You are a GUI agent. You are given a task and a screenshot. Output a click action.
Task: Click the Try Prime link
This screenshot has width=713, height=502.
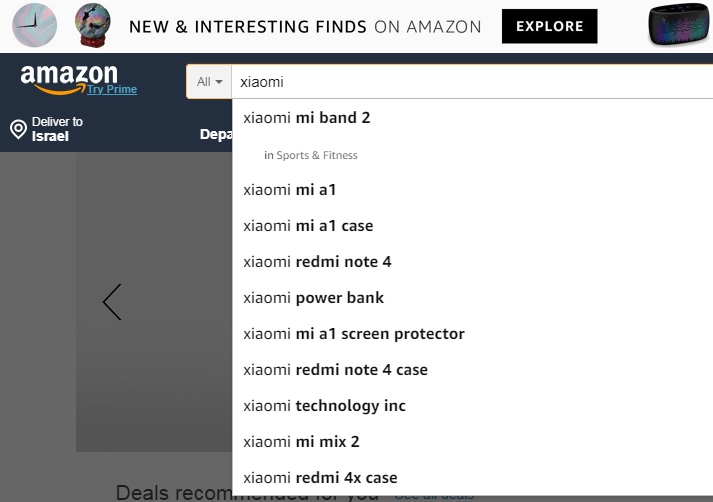coord(112,90)
